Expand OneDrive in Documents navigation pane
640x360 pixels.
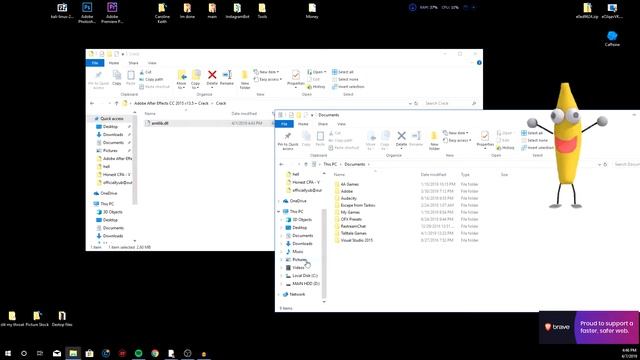(279, 201)
